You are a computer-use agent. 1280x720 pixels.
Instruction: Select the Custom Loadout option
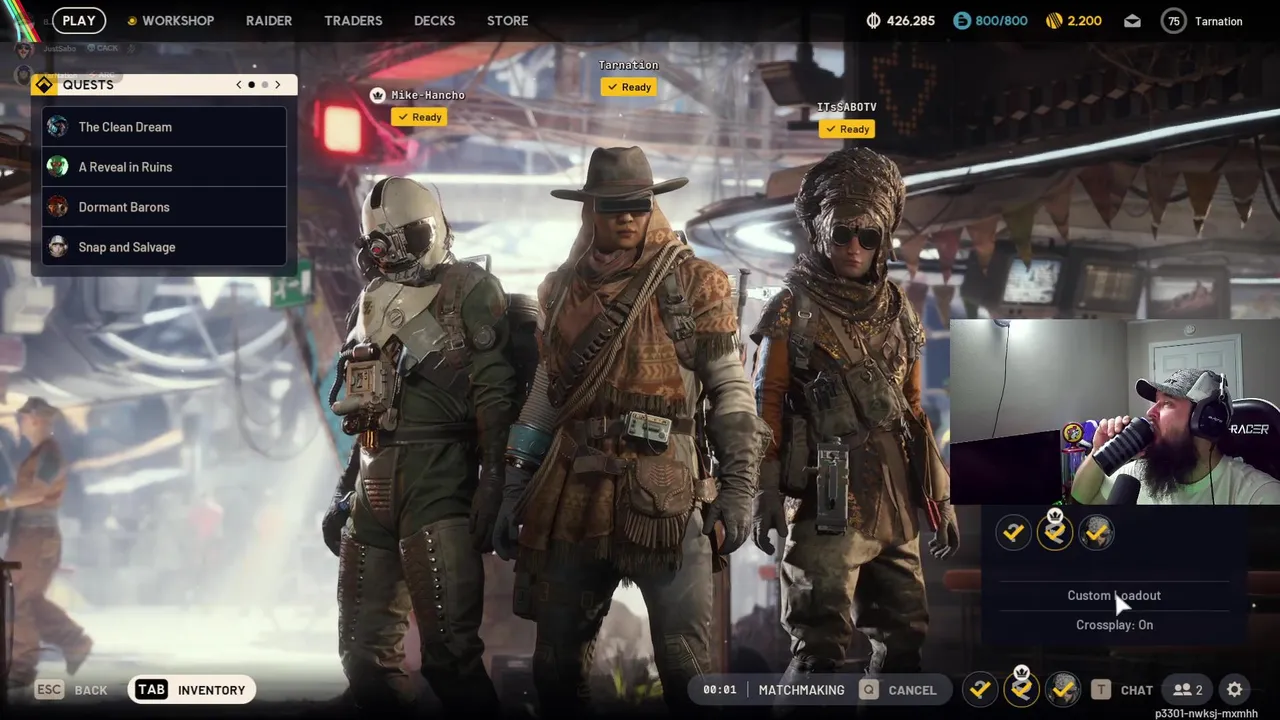[x=1114, y=595]
